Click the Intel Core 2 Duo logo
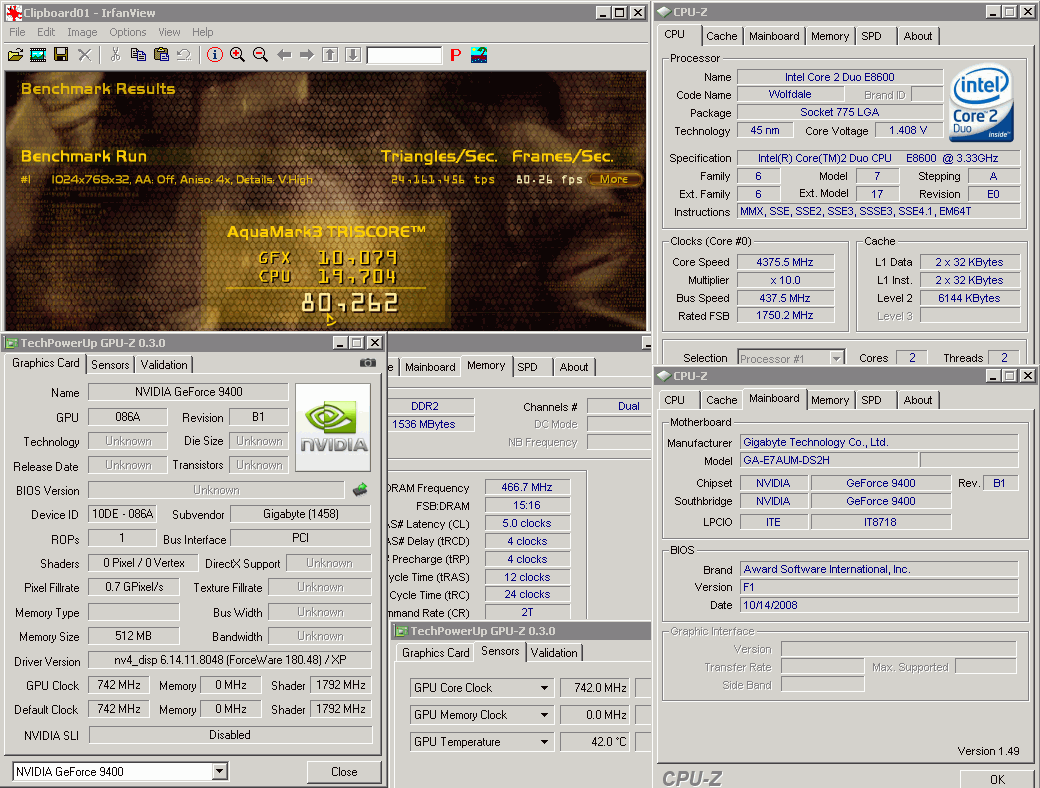 (981, 103)
